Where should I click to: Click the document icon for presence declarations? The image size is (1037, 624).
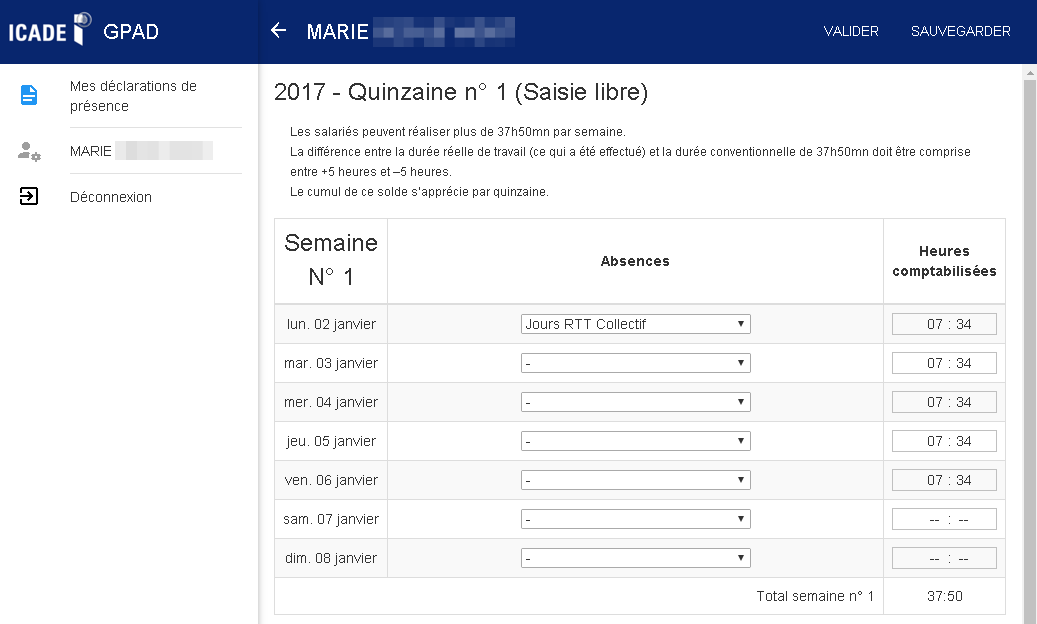(29, 96)
